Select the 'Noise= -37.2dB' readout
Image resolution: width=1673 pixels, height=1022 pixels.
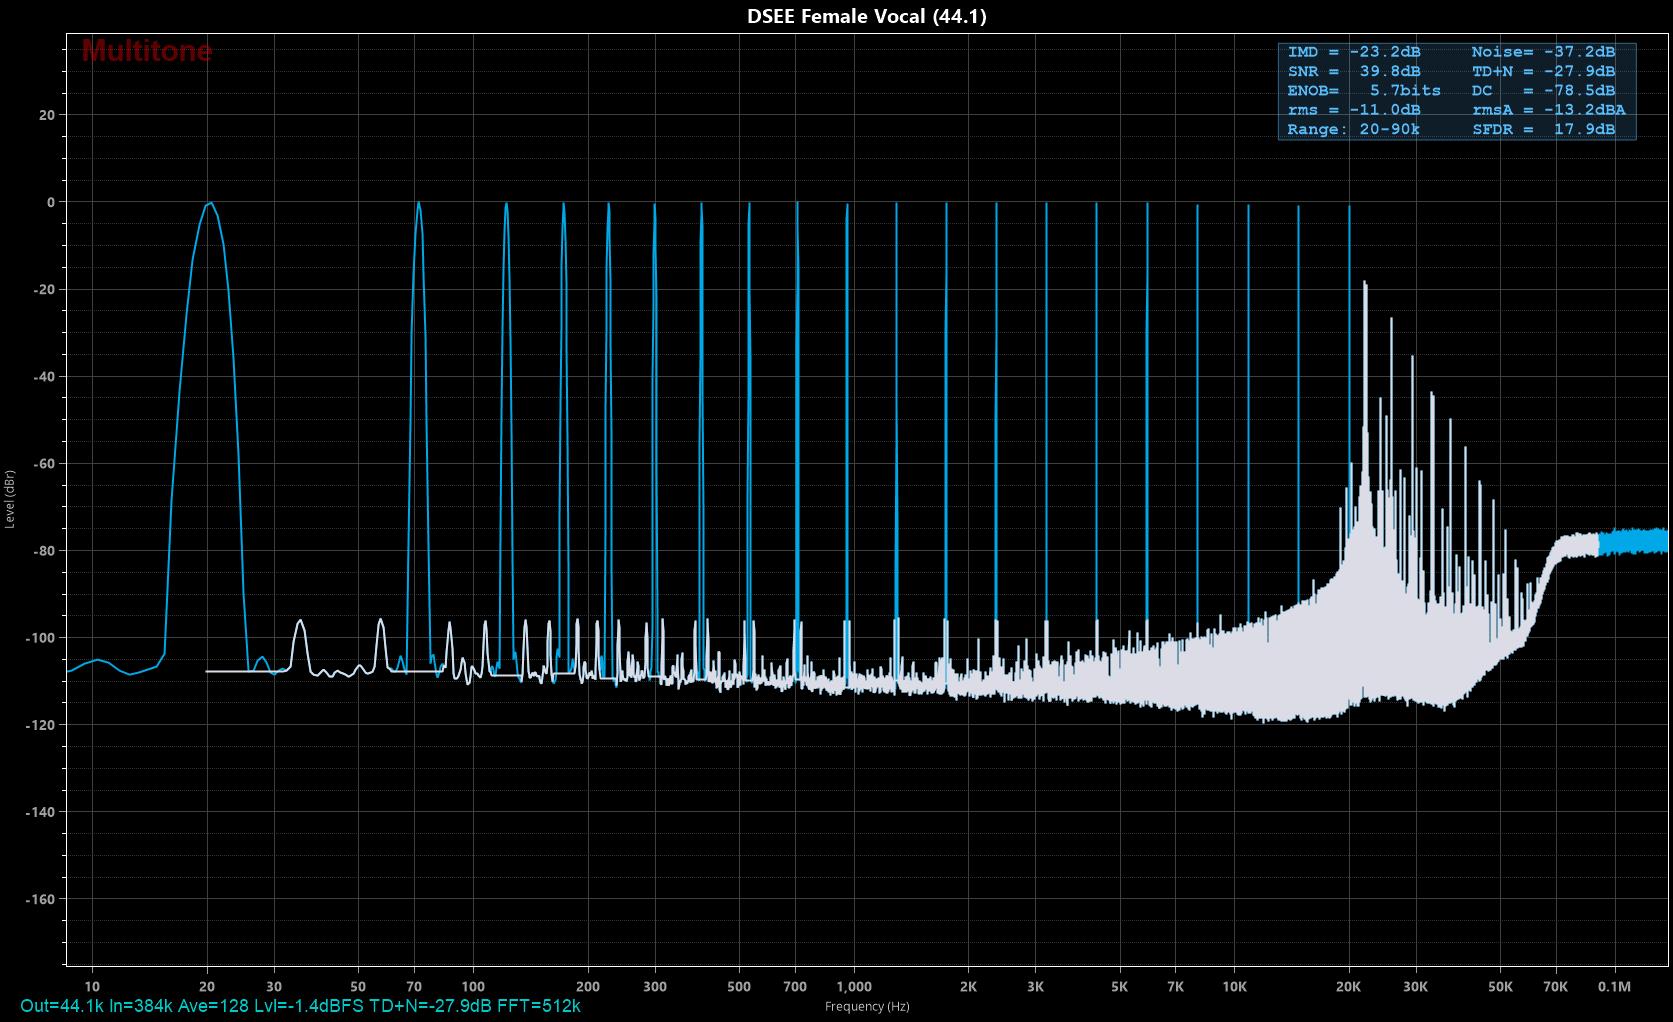point(1543,52)
